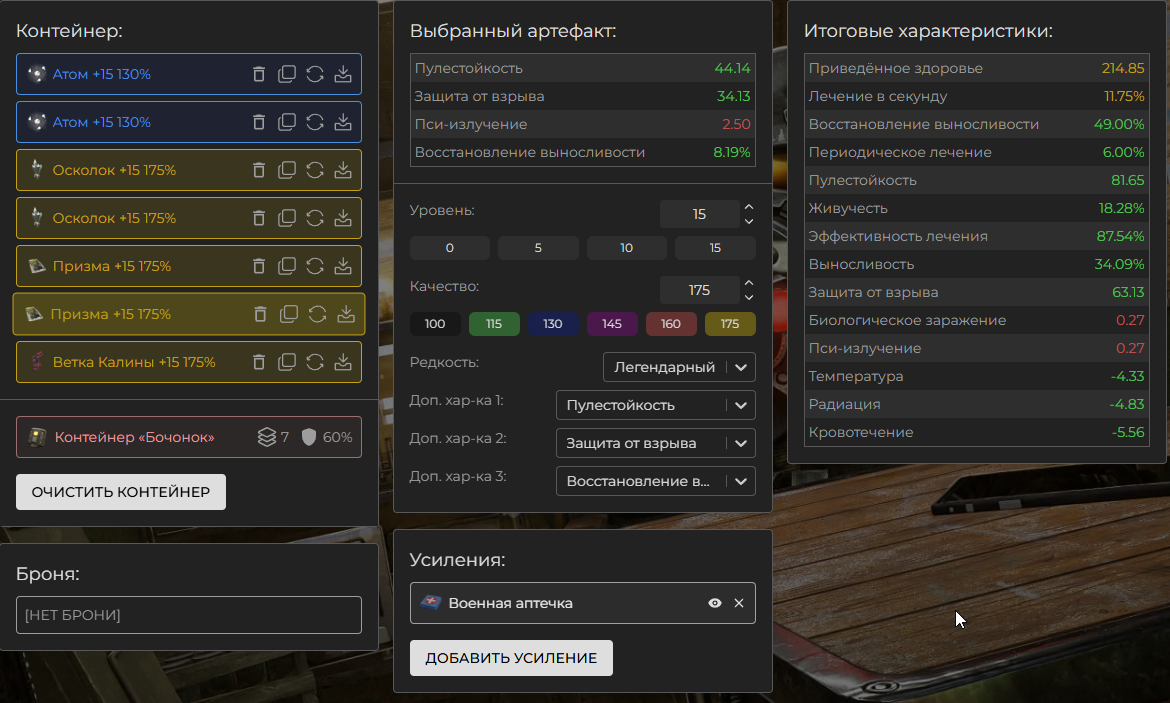
Task: Duplicate the first Осколок +15 175% artifact
Action: tap(287, 170)
